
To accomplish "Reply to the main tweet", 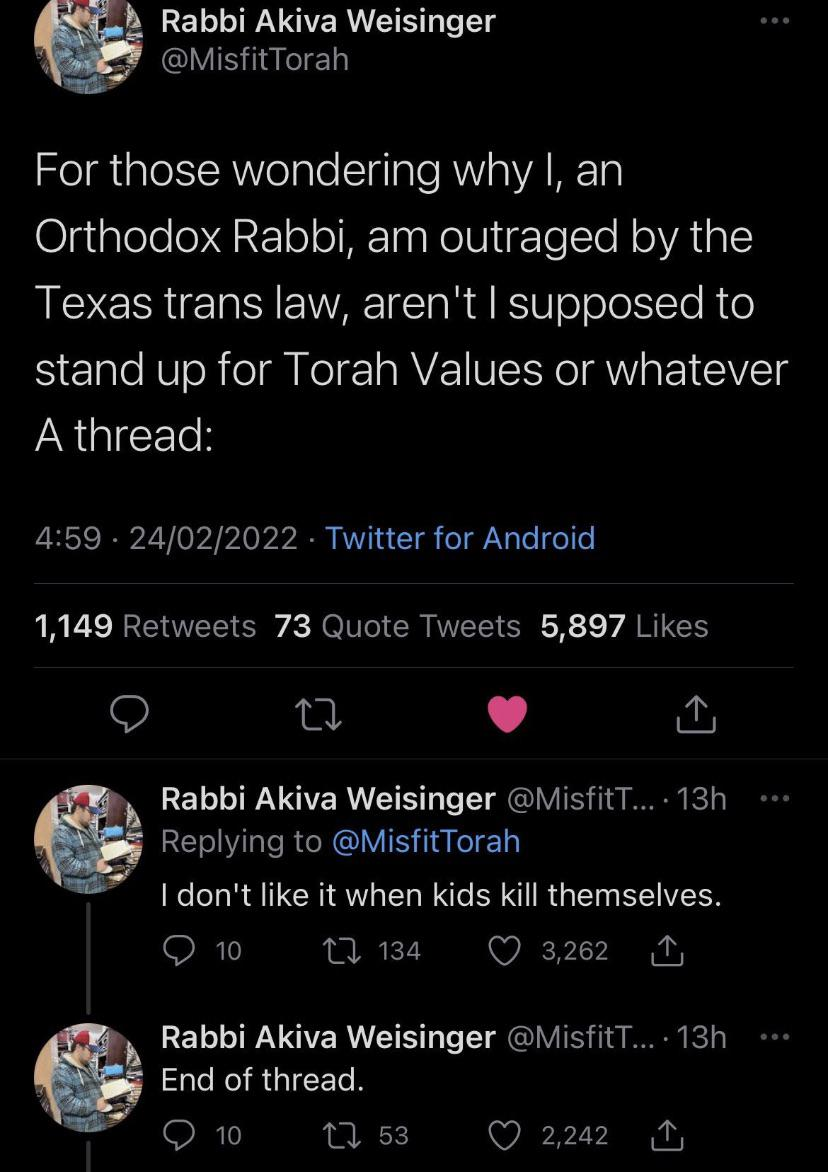I will click(x=129, y=713).
